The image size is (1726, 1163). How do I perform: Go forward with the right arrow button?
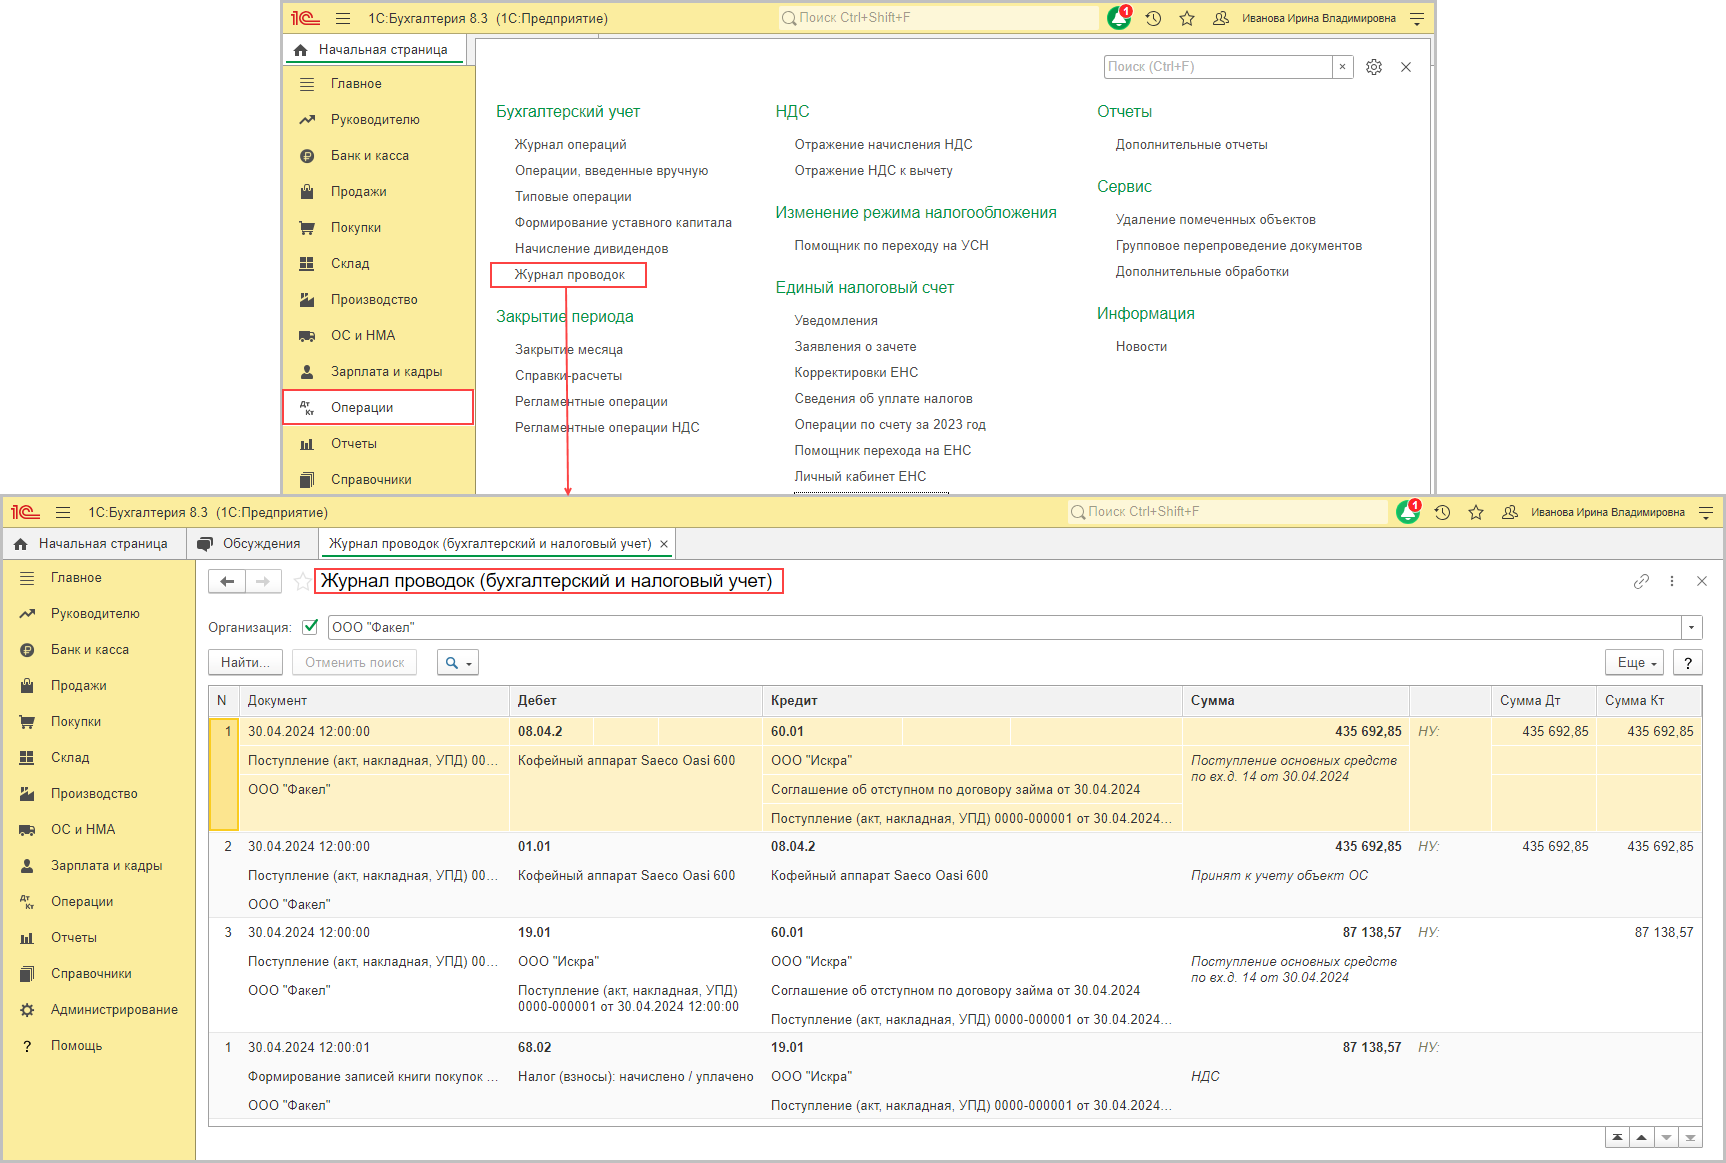coord(263,582)
